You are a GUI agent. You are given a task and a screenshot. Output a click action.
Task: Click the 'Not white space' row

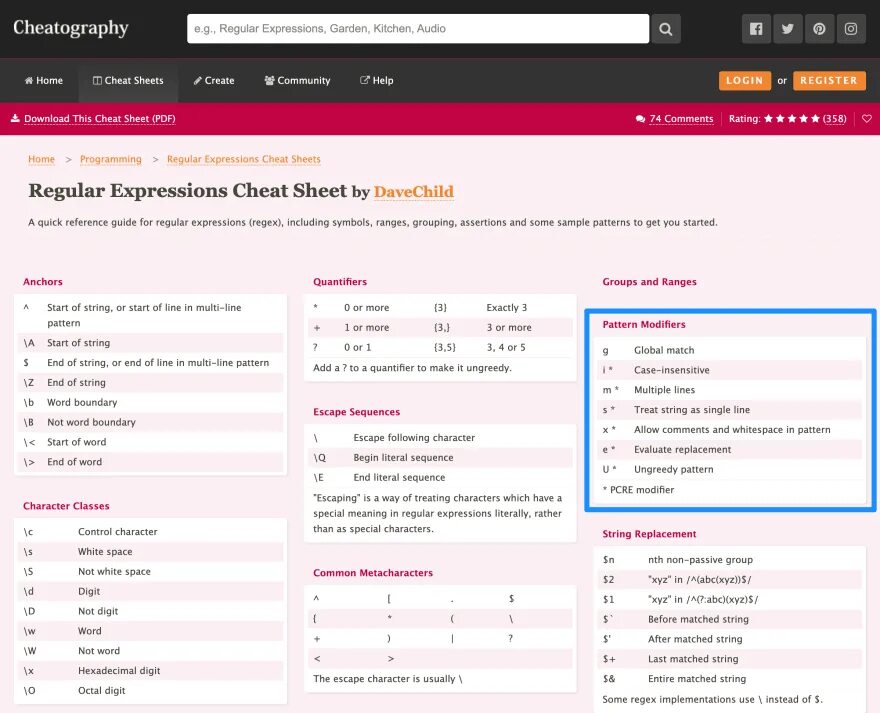[x=150, y=572]
